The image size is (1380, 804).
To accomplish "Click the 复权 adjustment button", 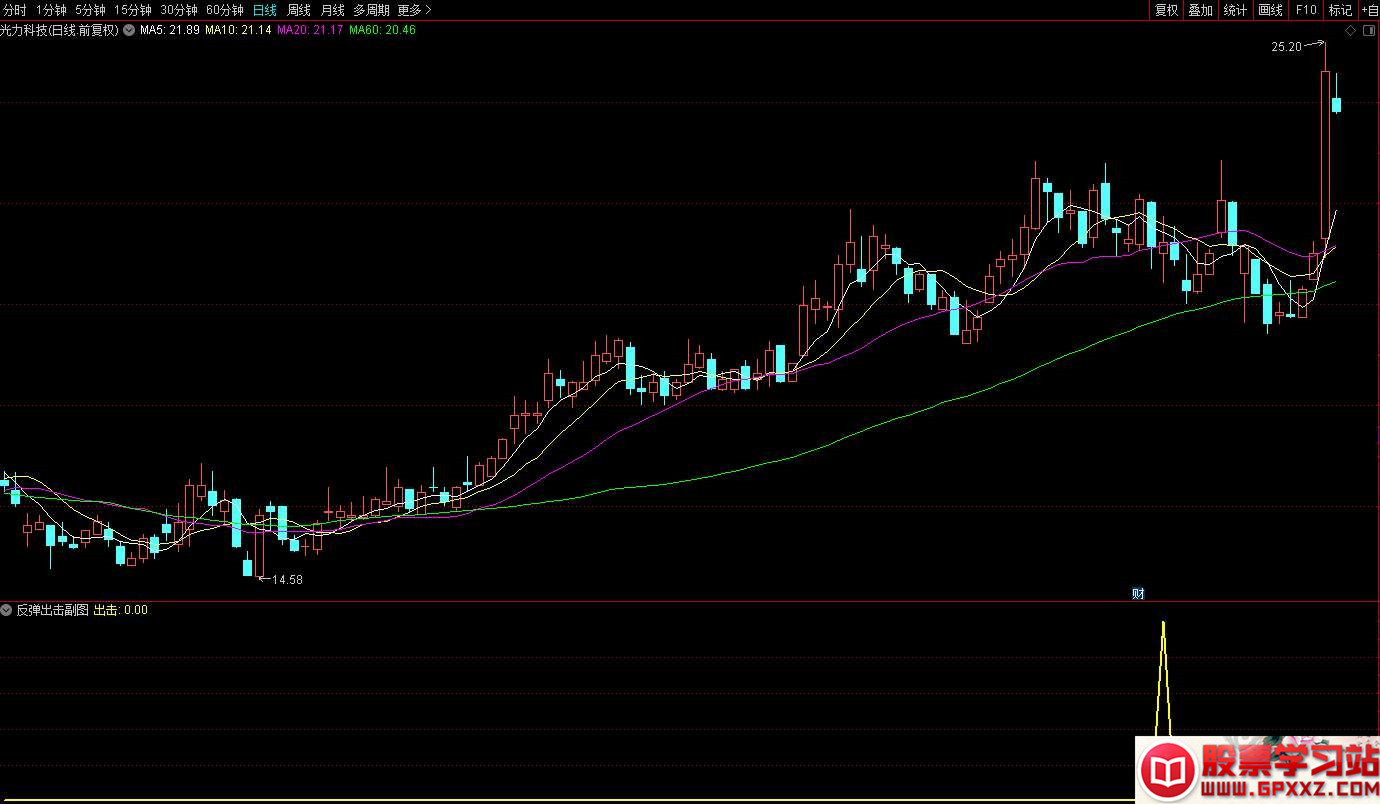I will tap(1166, 10).
